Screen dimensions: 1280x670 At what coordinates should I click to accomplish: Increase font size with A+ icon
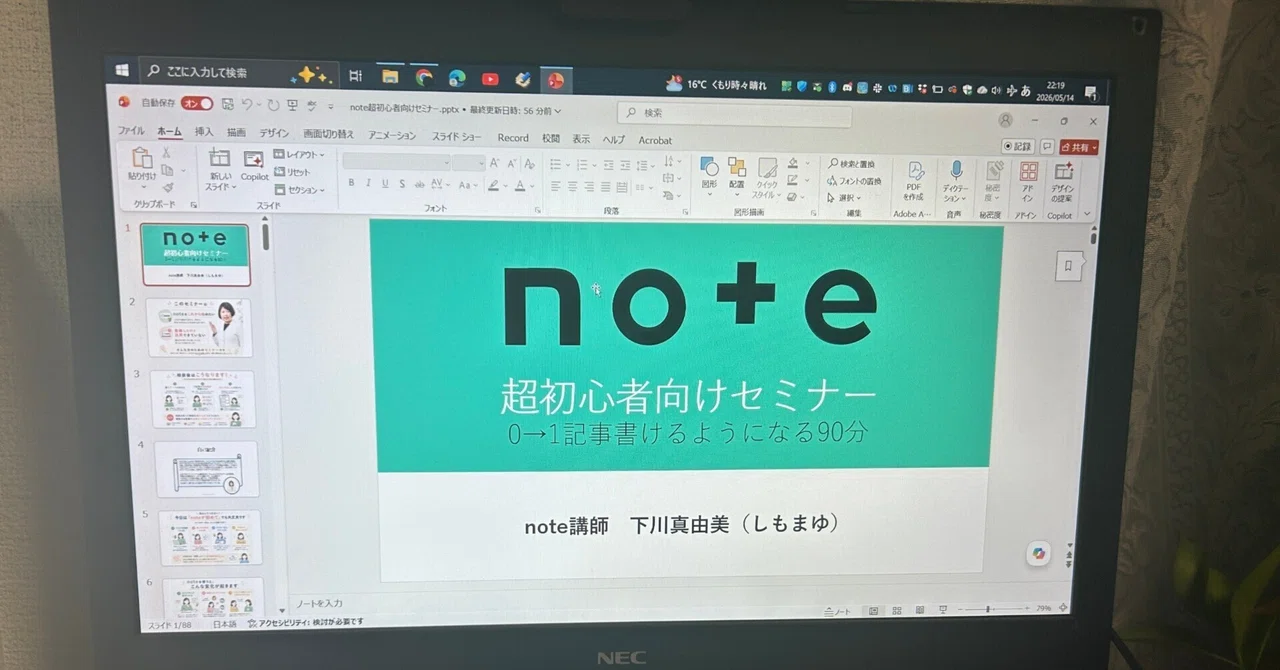(x=495, y=164)
